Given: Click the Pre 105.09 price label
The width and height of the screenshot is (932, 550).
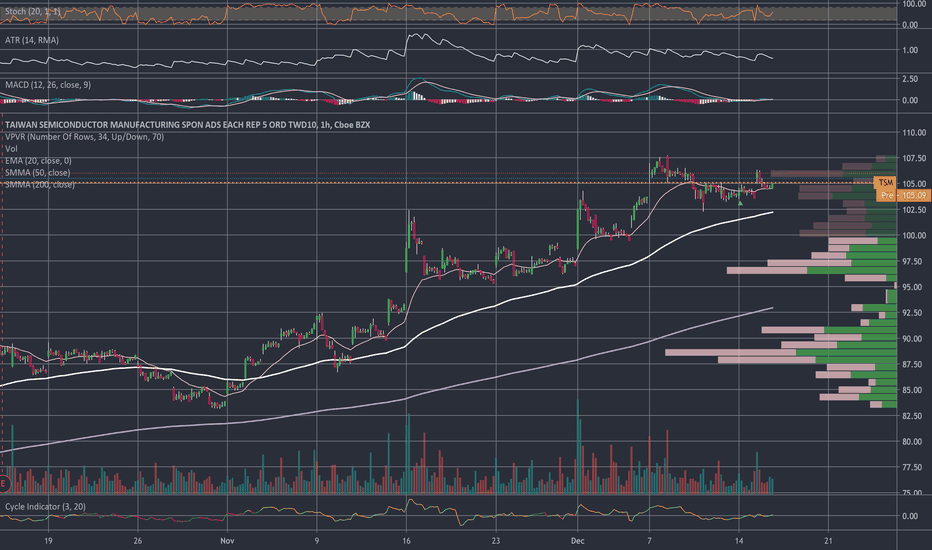Looking at the screenshot, I should pyautogui.click(x=903, y=195).
